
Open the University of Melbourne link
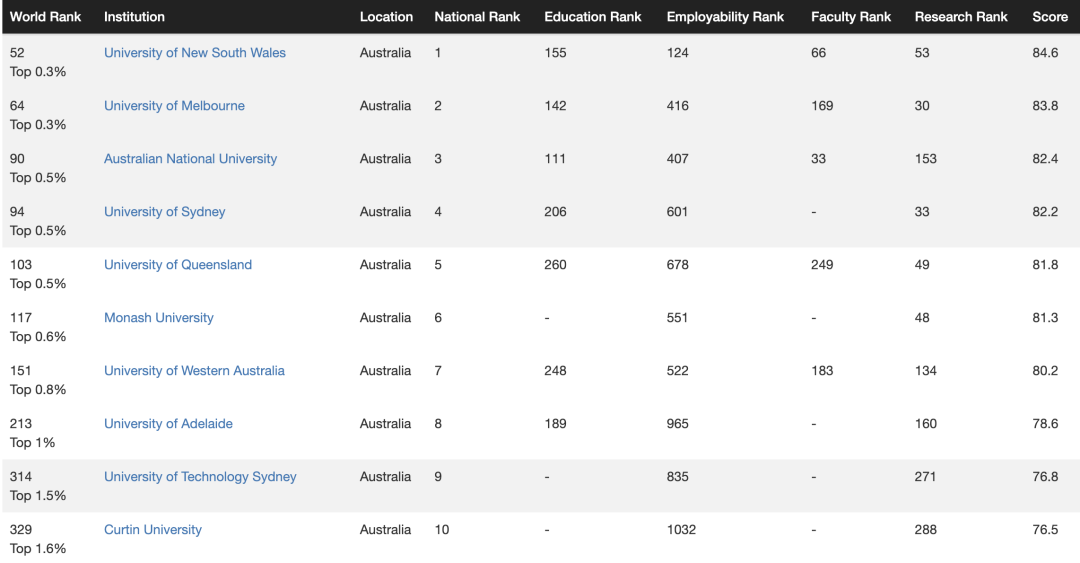pyautogui.click(x=174, y=106)
